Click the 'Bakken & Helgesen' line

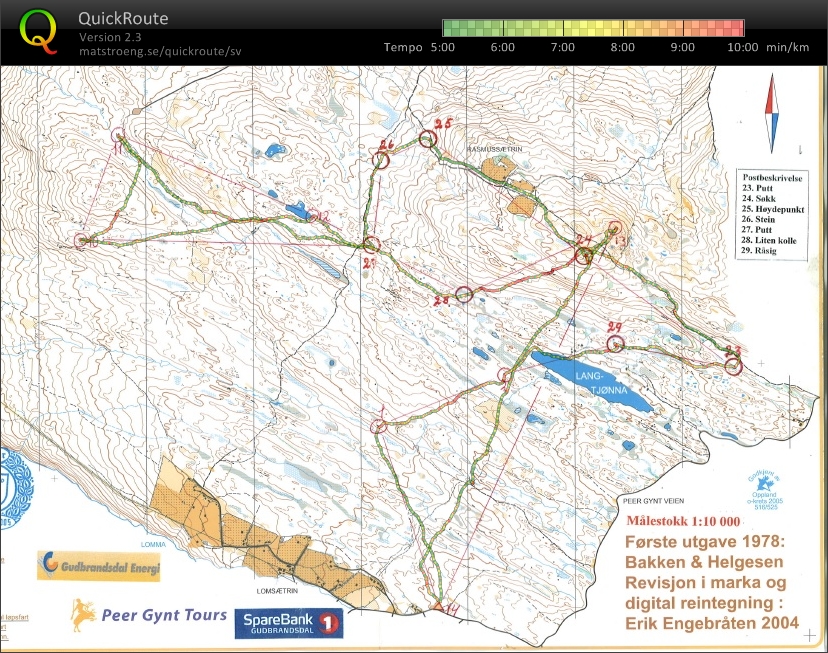pos(704,562)
